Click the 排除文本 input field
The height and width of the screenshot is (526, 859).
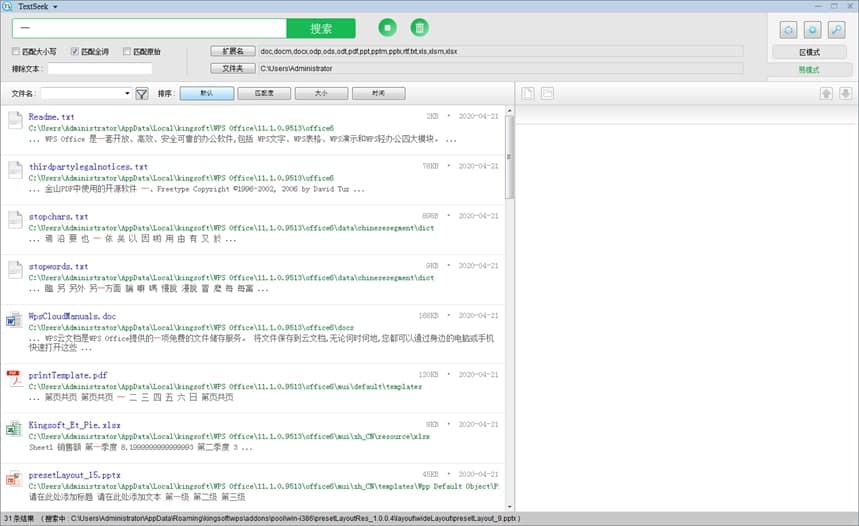tap(100, 69)
